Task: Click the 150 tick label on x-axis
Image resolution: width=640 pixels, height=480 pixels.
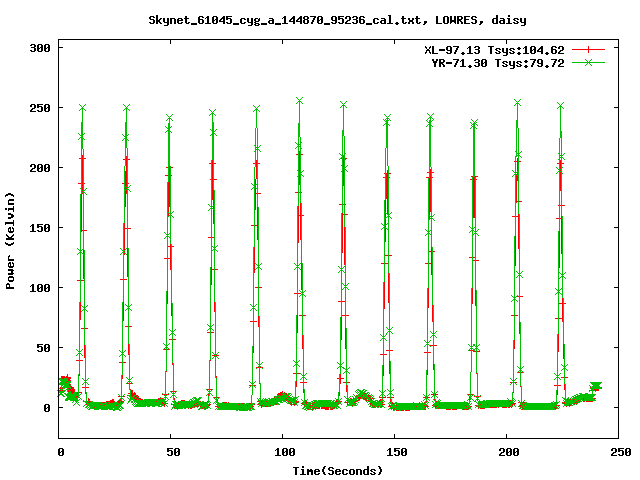Action: (x=395, y=452)
